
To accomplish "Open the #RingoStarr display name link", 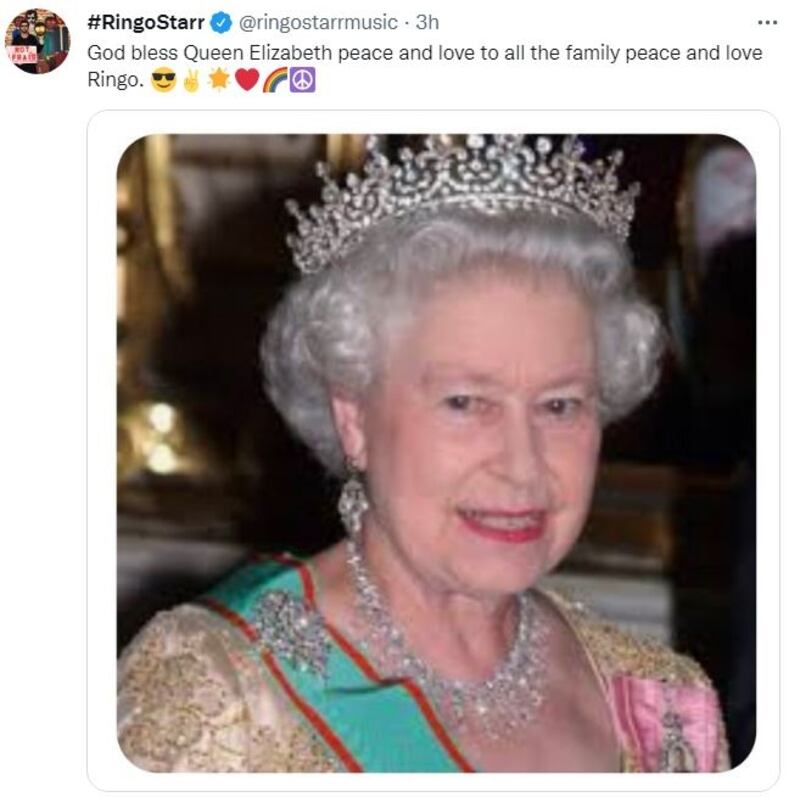I will coord(146,22).
